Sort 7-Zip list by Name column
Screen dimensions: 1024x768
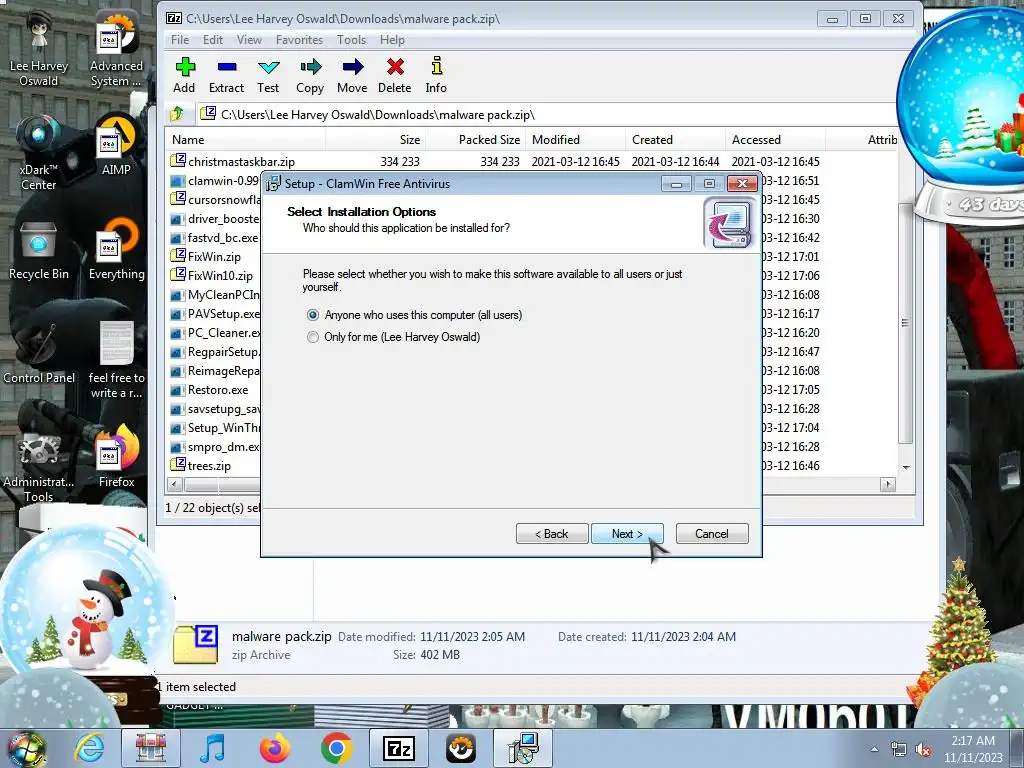[x=246, y=140]
